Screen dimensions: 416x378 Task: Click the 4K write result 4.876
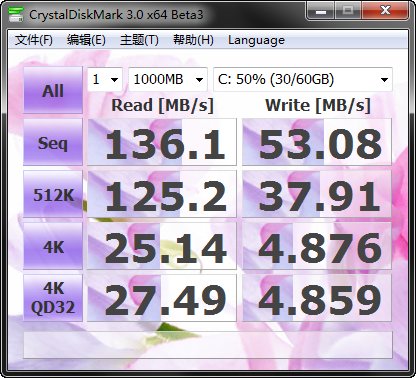[x=317, y=246]
